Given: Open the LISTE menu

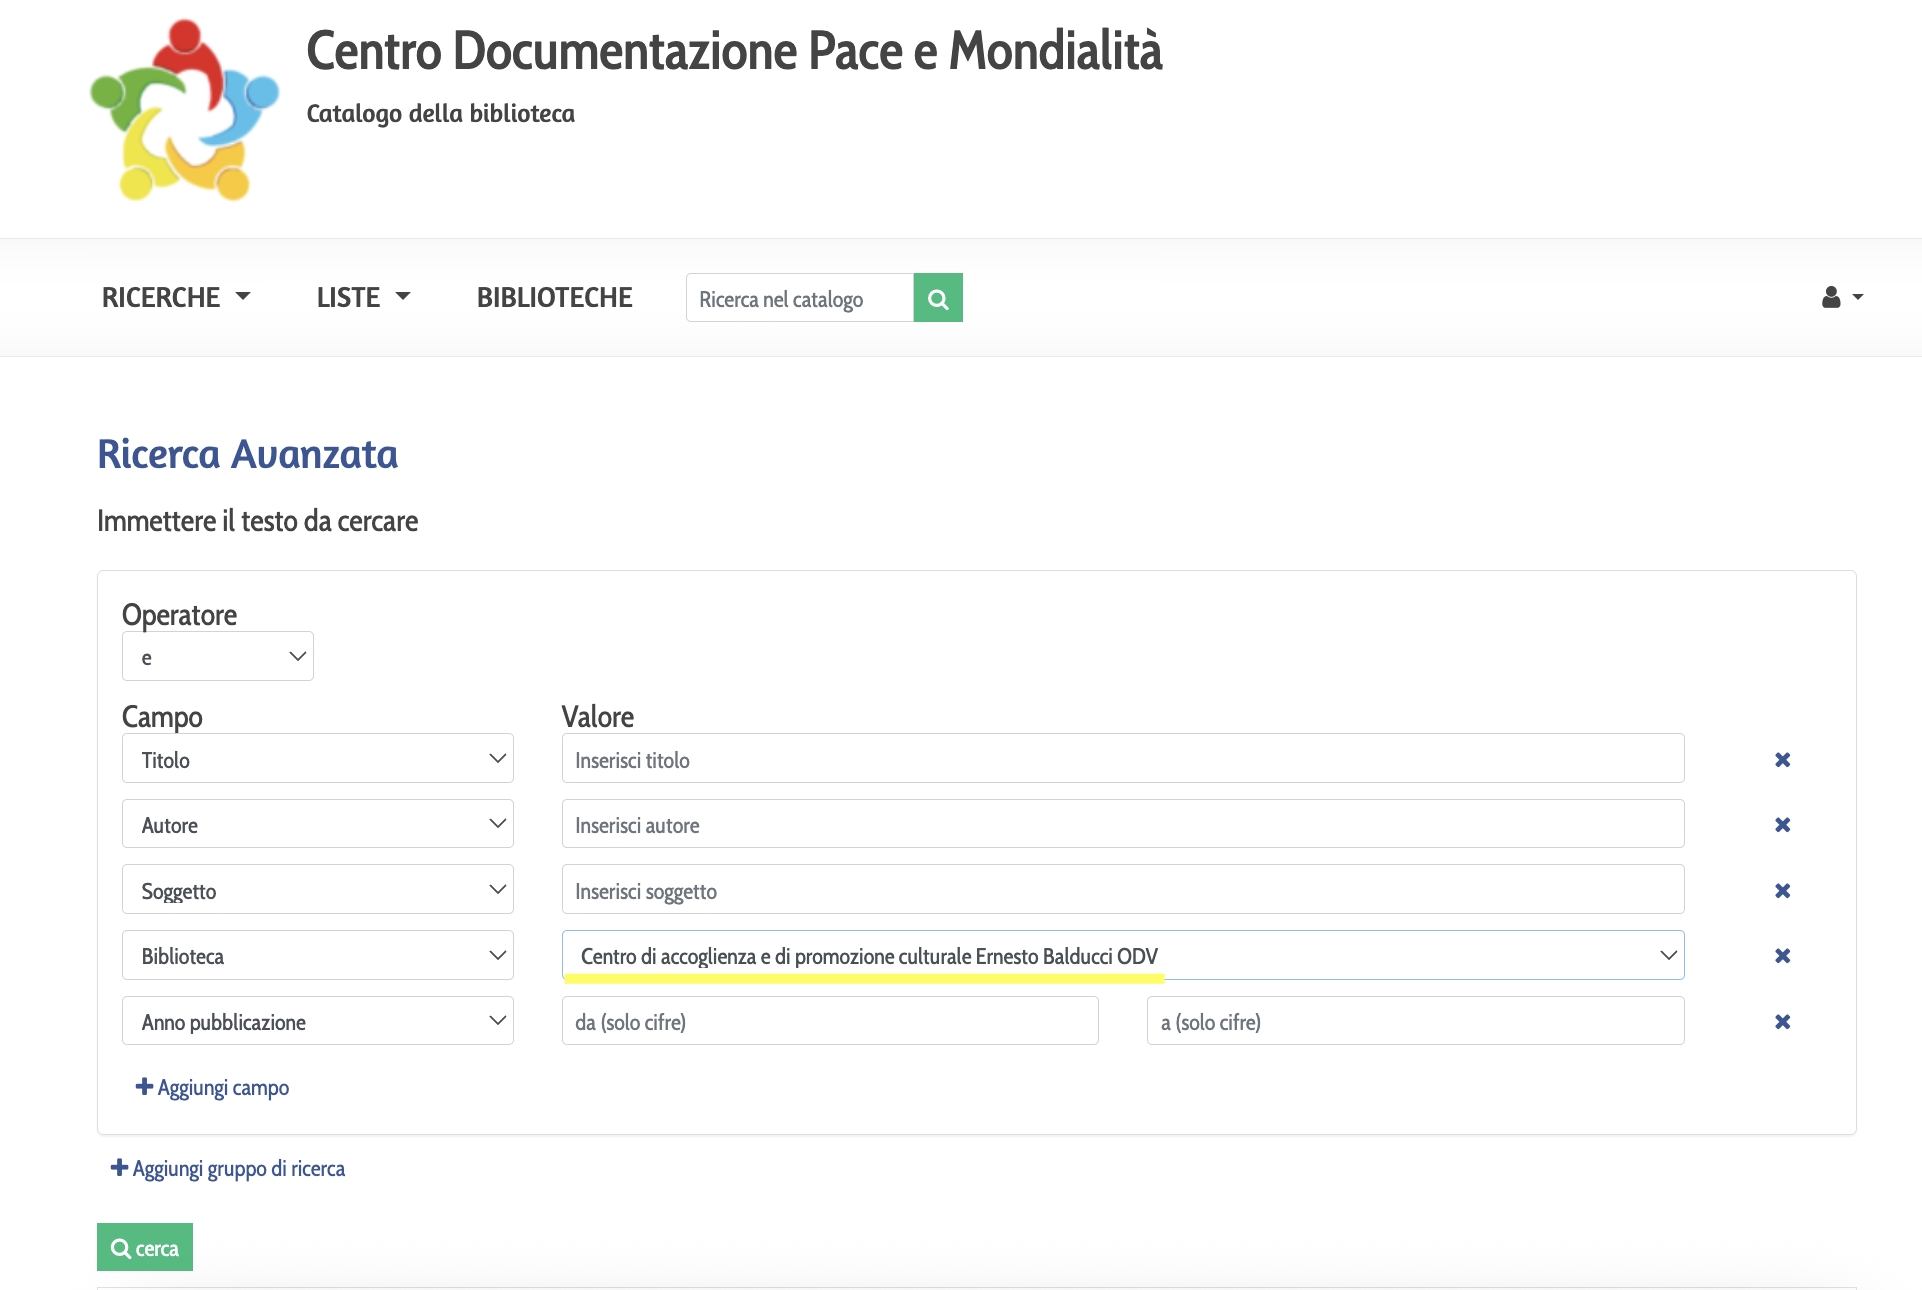Looking at the screenshot, I should coord(363,298).
